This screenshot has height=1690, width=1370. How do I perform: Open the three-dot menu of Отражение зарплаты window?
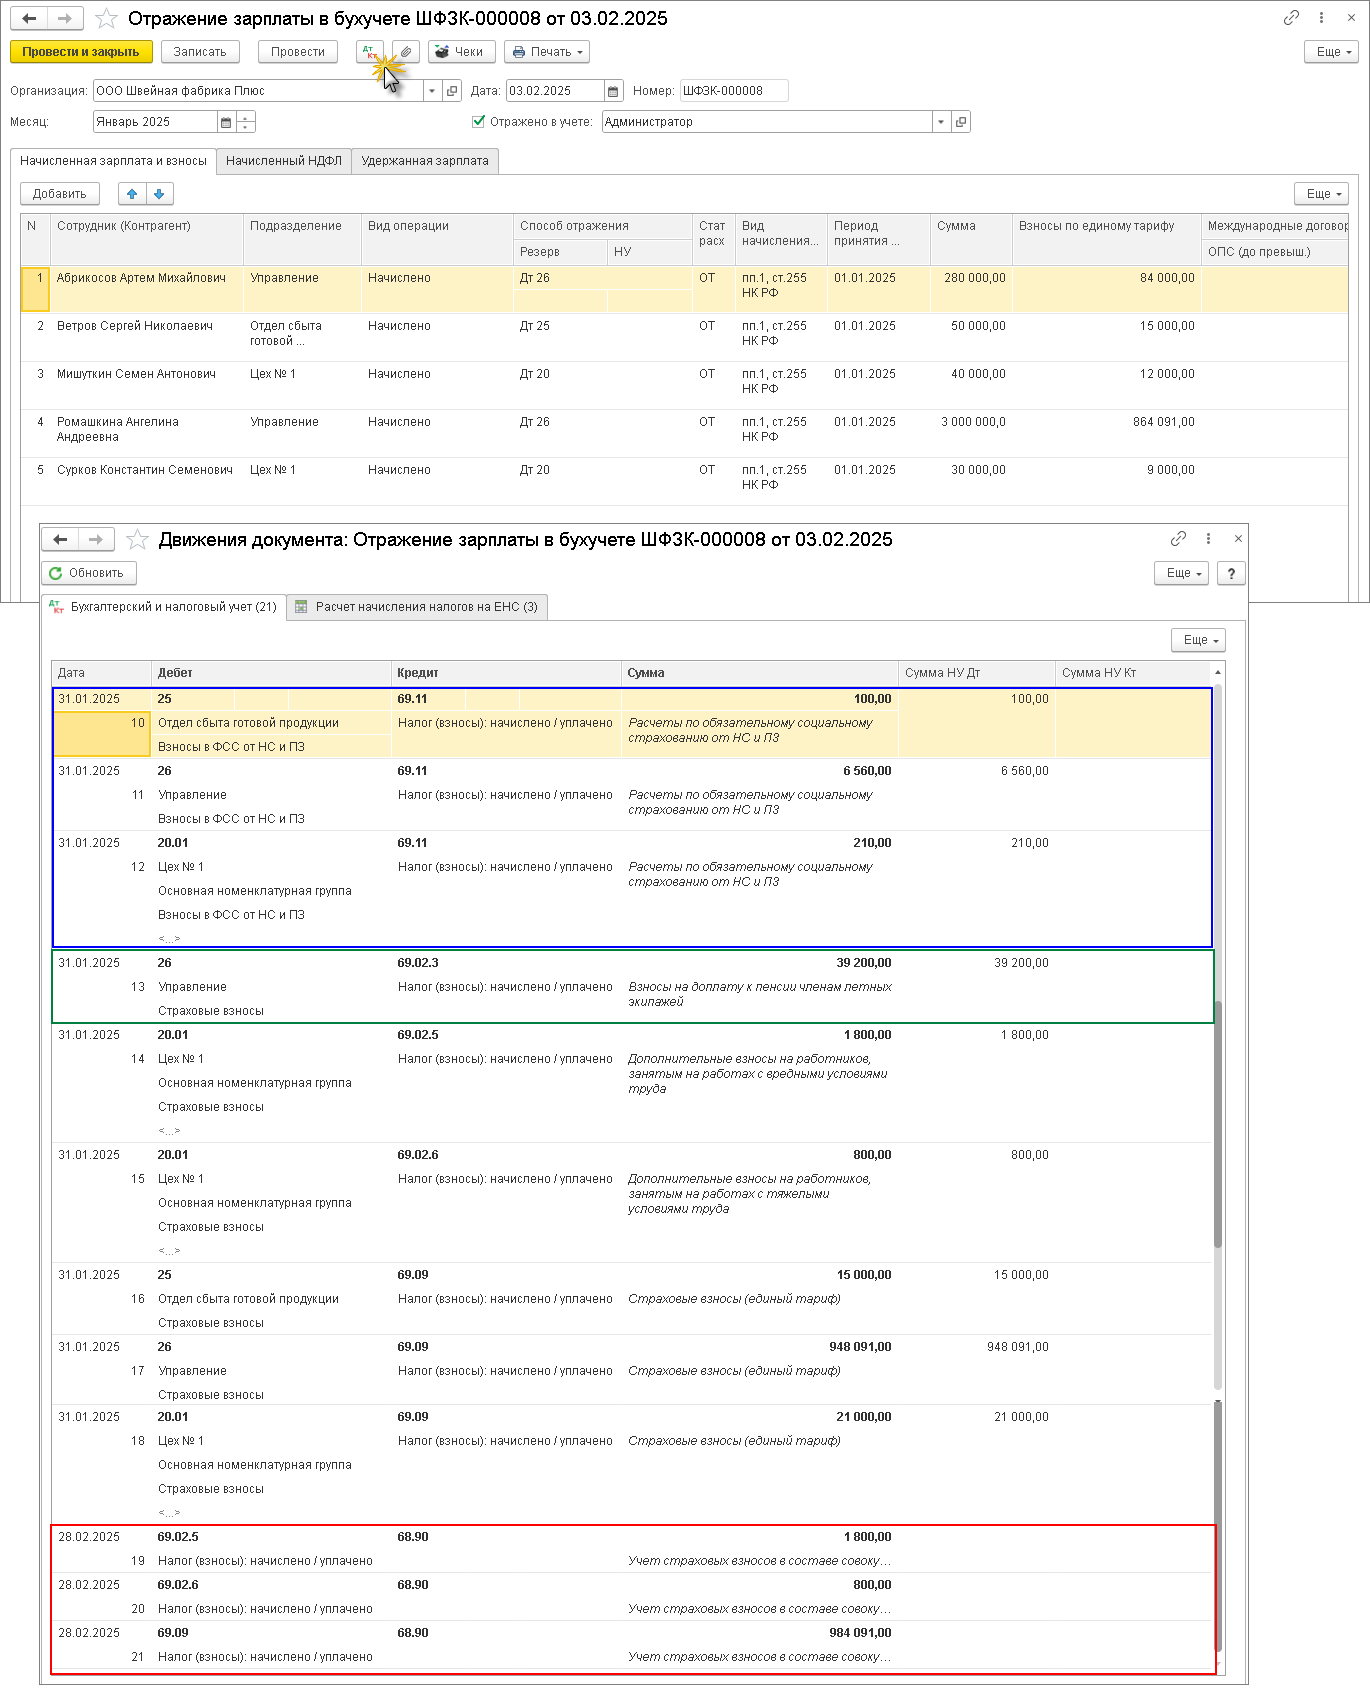[x=1321, y=18]
